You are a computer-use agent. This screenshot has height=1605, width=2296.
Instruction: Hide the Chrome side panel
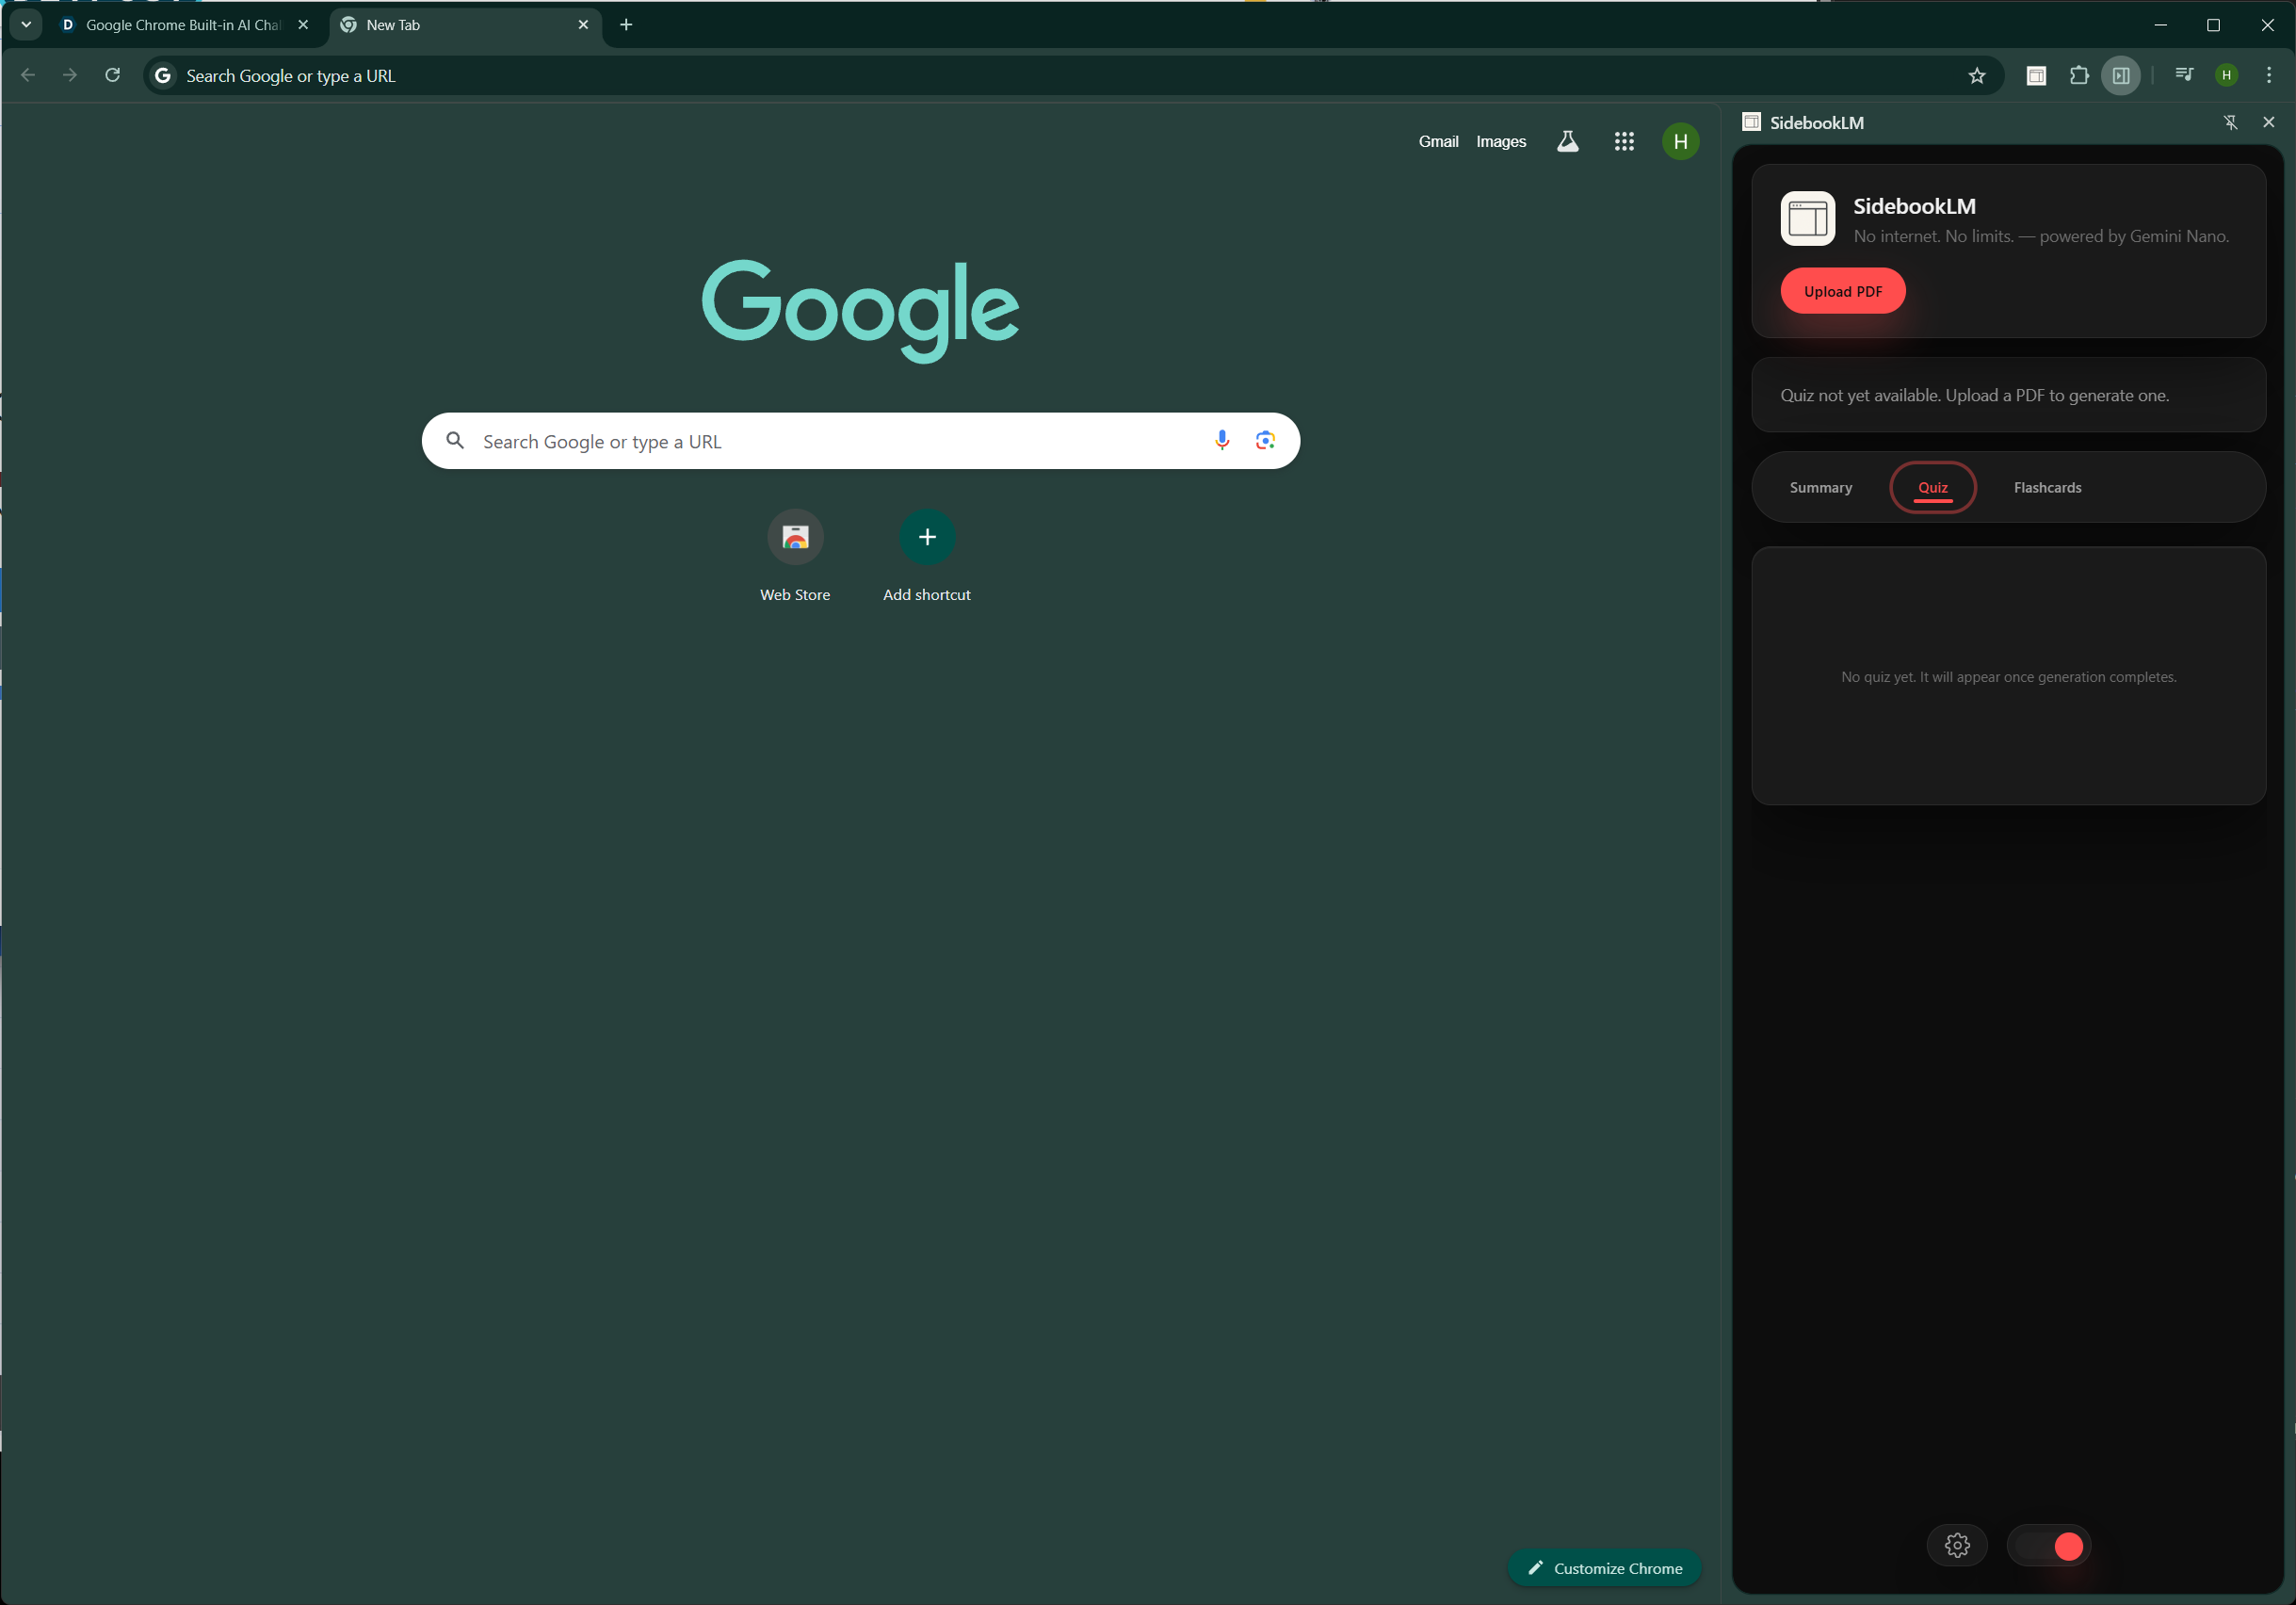(x=2120, y=75)
